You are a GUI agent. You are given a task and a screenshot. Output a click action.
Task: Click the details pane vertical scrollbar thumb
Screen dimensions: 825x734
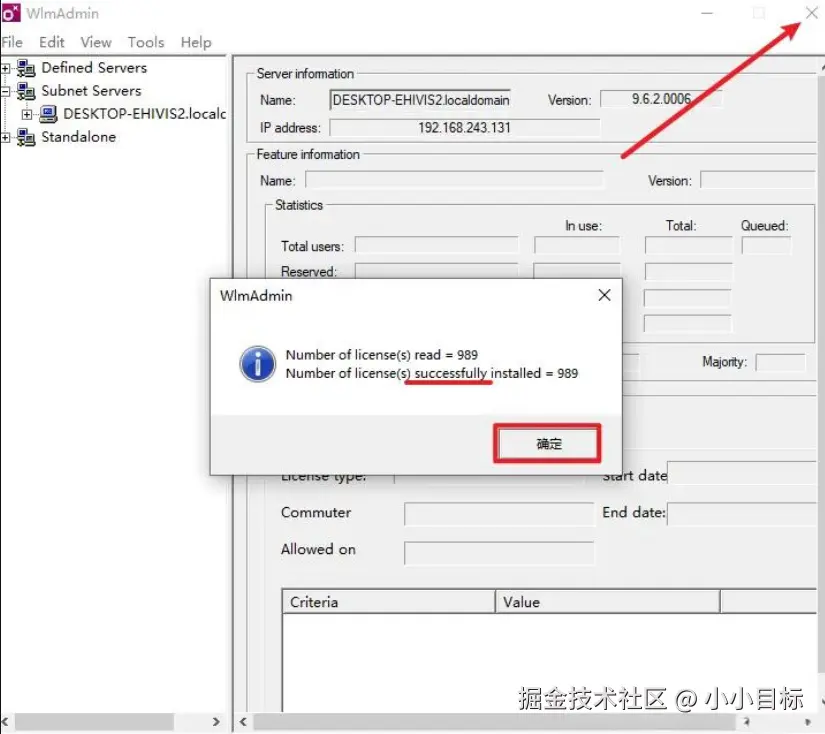[x=821, y=374]
